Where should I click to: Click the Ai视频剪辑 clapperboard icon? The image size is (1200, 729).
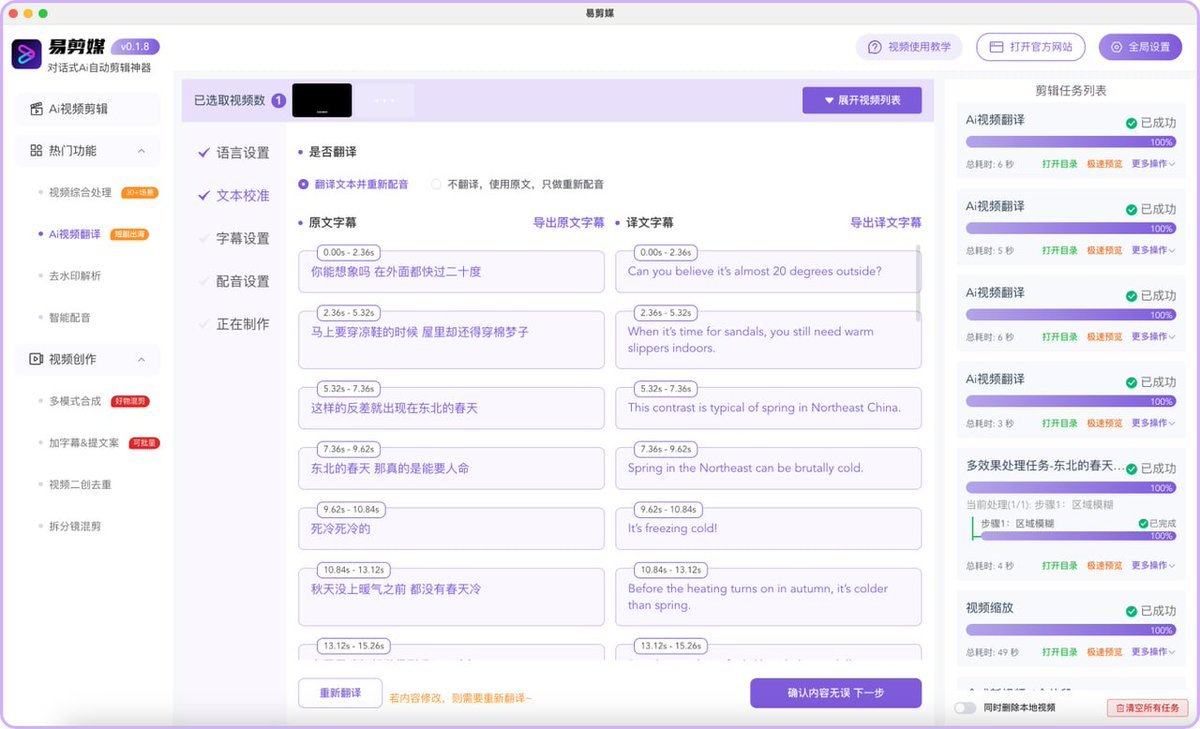(x=36, y=109)
